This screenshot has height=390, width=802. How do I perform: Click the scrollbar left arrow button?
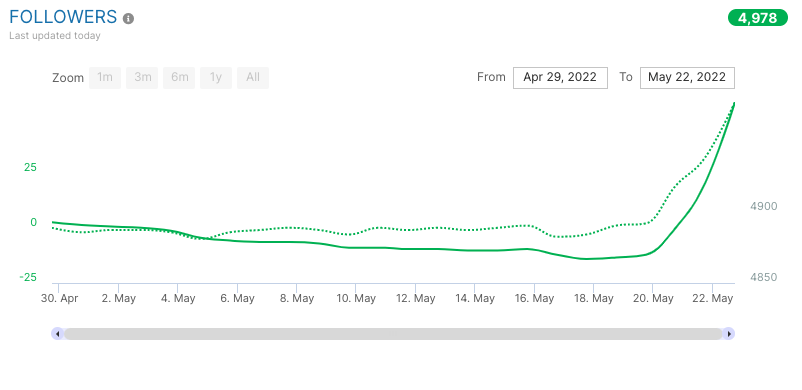point(57,334)
